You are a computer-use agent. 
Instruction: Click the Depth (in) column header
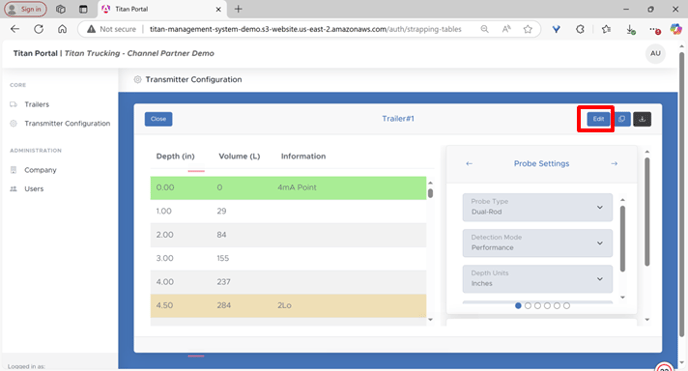[175, 157]
